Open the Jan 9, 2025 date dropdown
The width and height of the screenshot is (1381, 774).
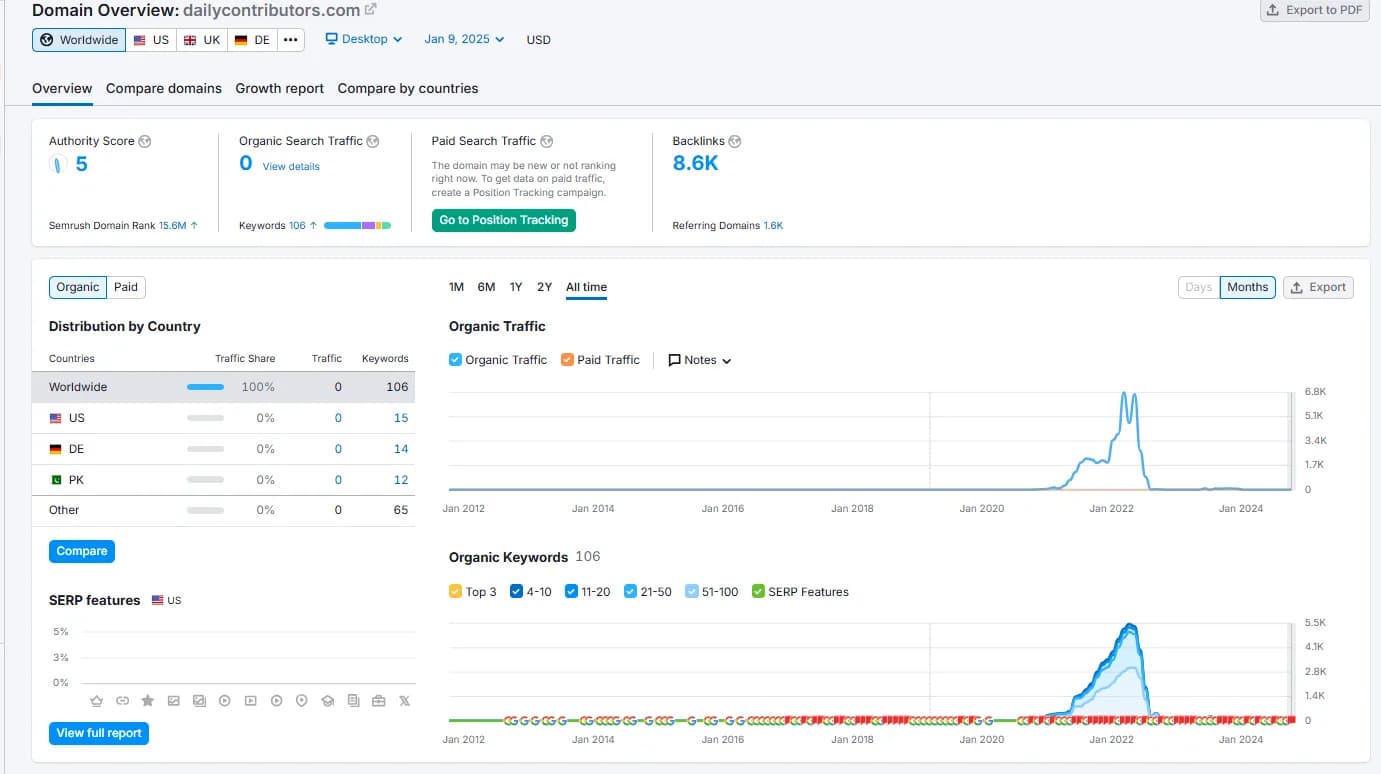coord(464,39)
